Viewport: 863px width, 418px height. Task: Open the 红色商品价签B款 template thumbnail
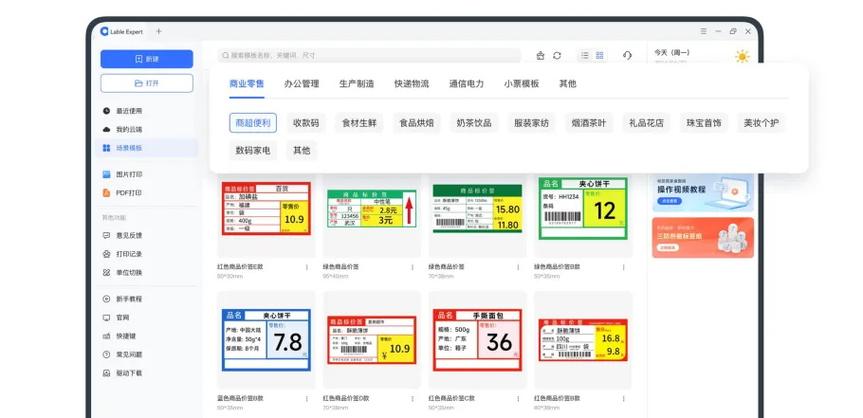(583, 340)
